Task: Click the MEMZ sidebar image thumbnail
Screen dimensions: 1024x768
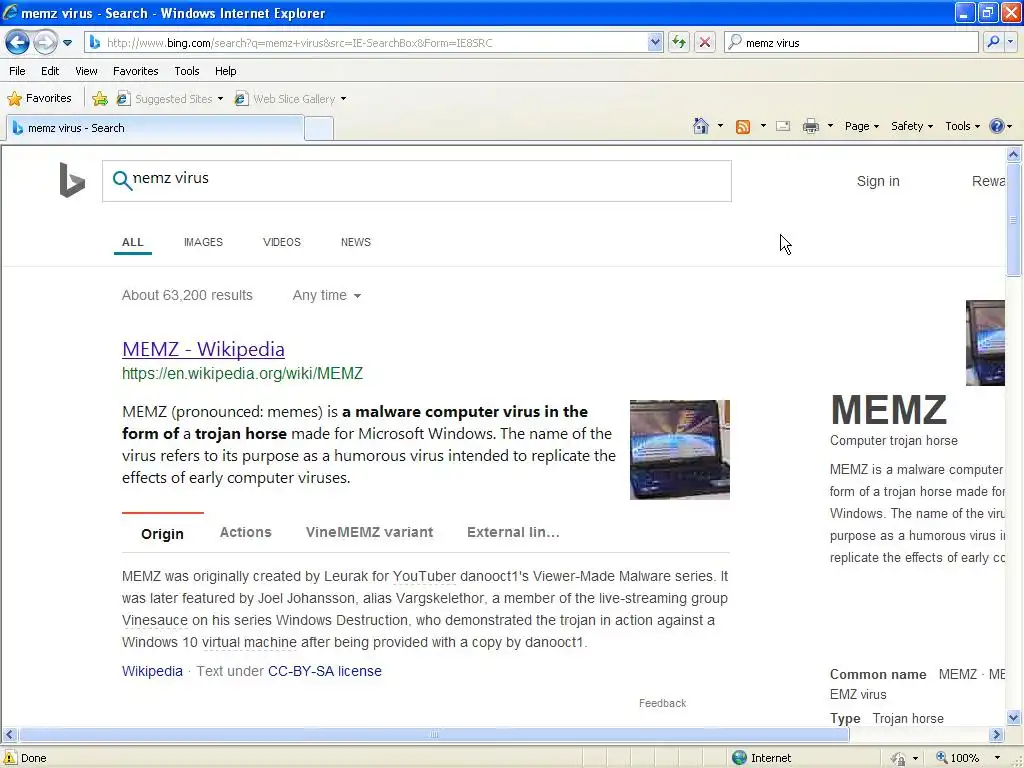Action: pos(985,343)
